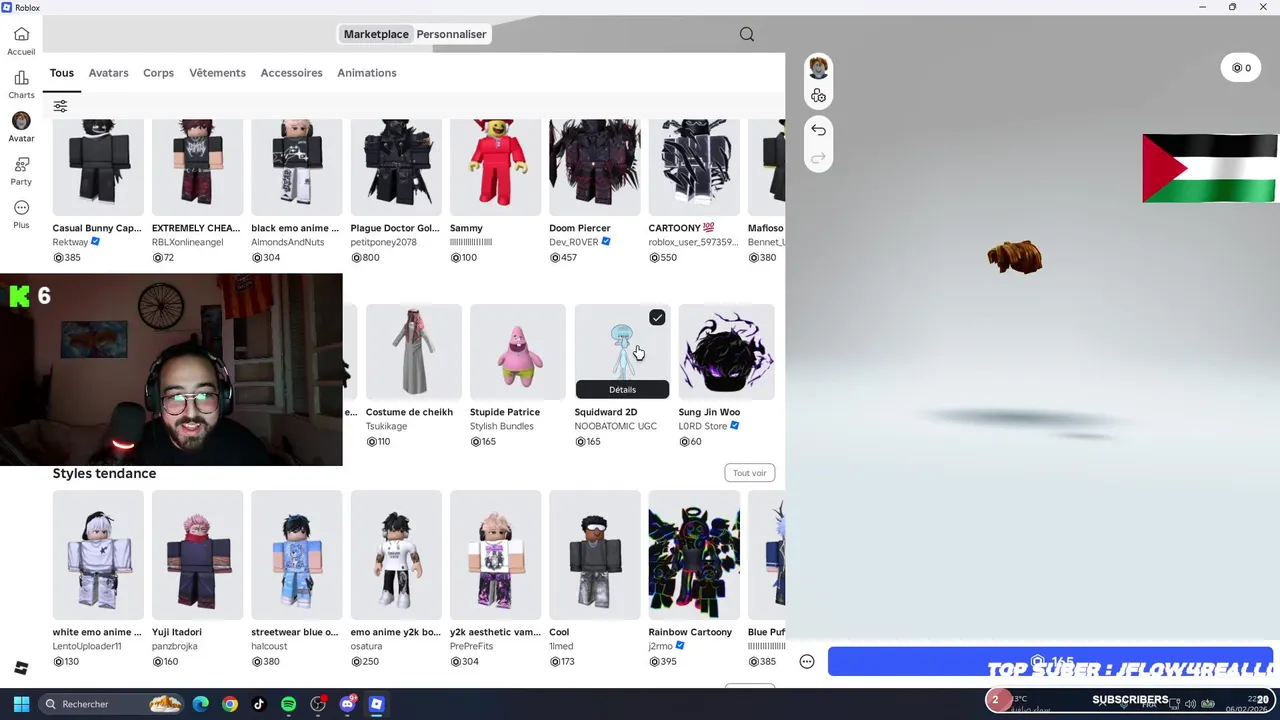
Task: Open Détails for Squidward 2D
Action: point(622,389)
